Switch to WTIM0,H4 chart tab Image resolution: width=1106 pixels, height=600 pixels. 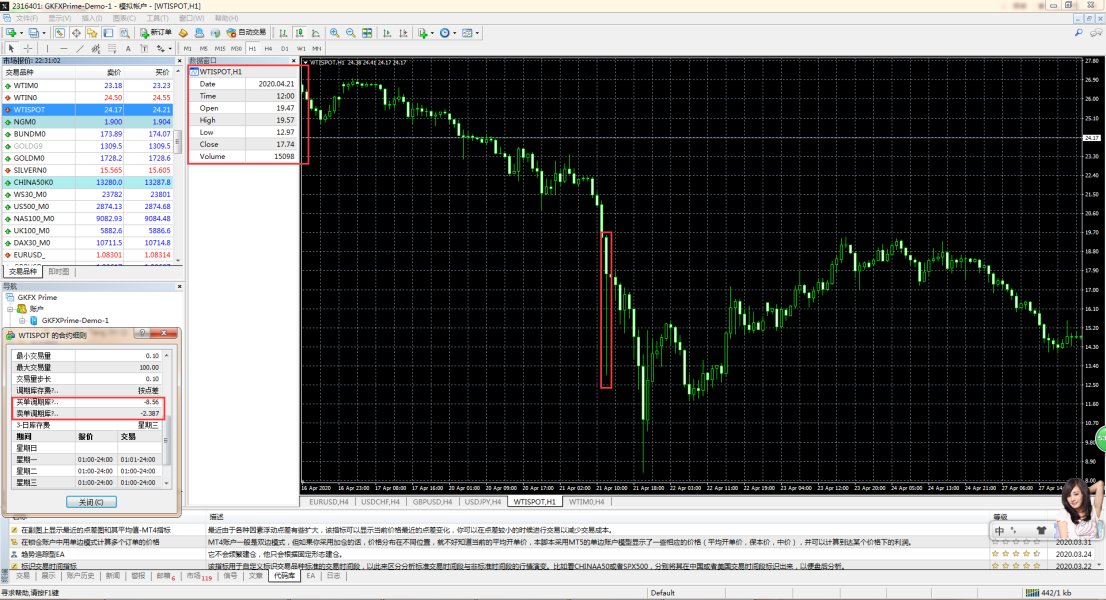(587, 502)
